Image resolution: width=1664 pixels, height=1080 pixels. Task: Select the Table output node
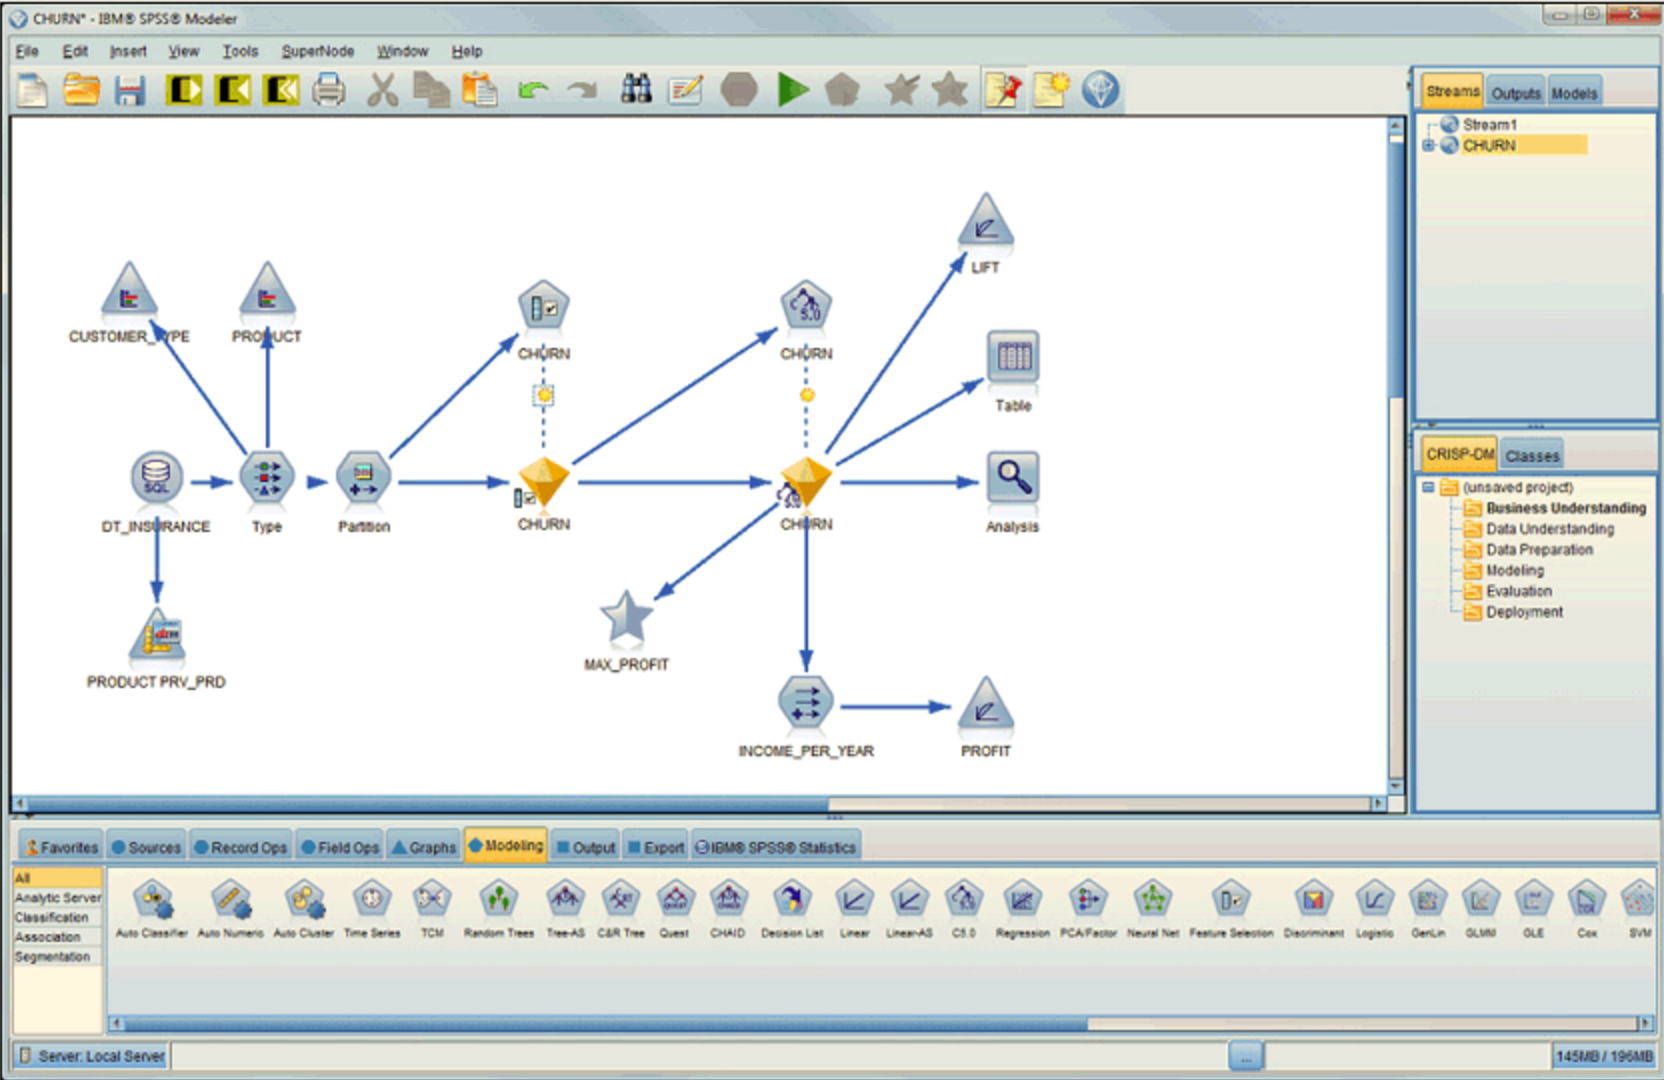[1013, 357]
